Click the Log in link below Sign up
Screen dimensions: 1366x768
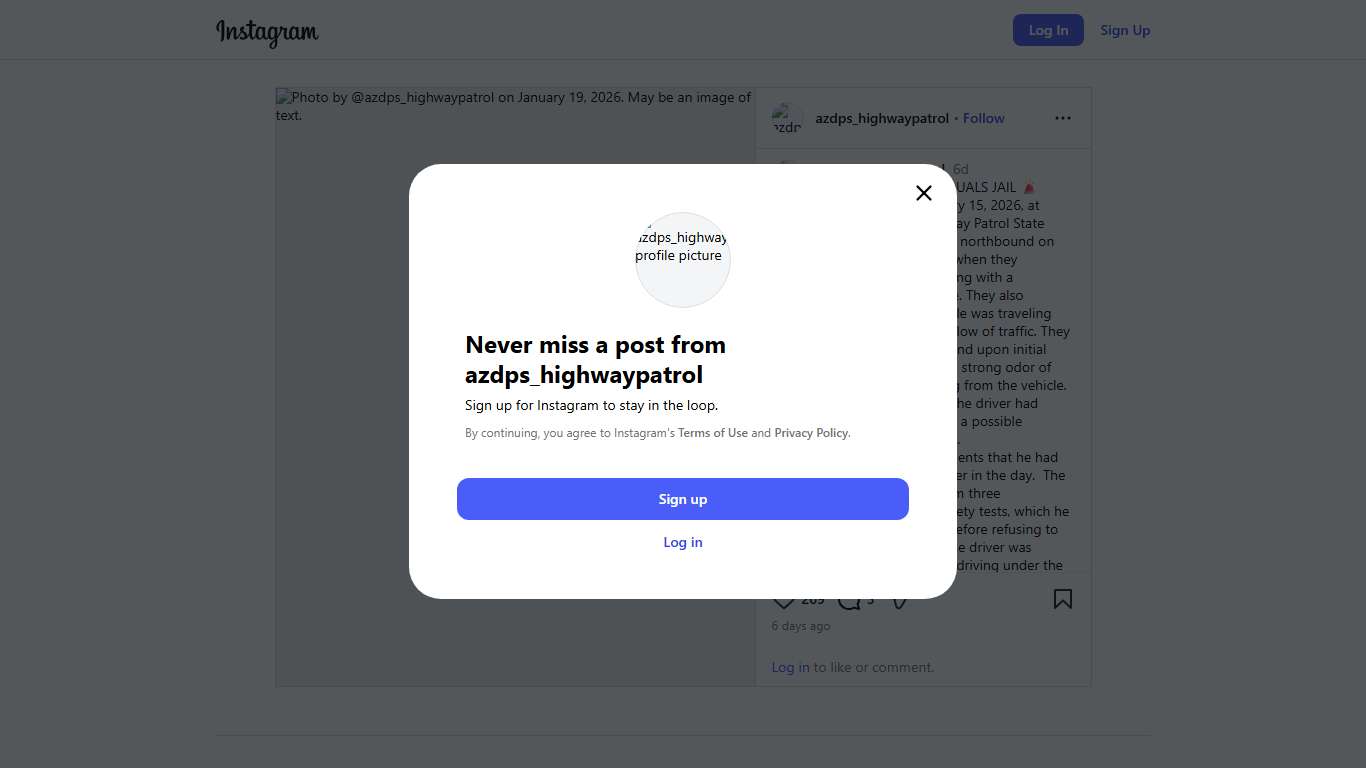(x=683, y=542)
